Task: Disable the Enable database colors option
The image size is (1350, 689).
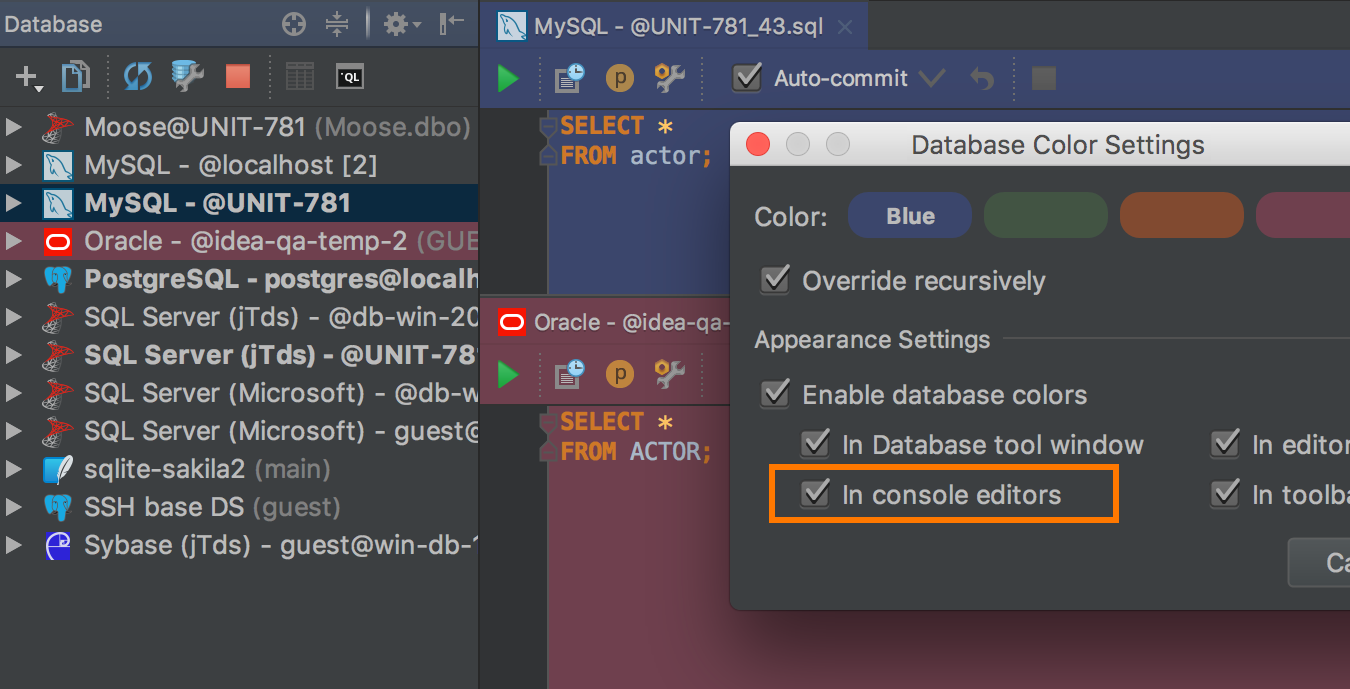Action: click(x=775, y=394)
